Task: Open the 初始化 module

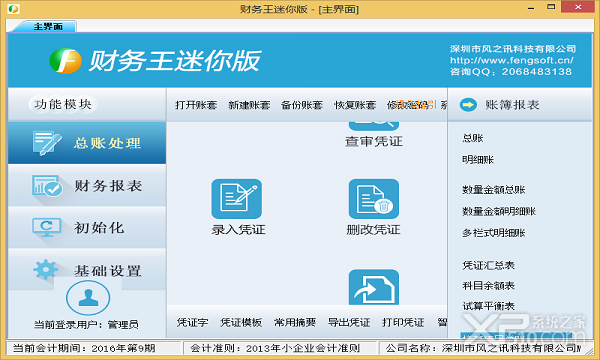Action: (87, 228)
